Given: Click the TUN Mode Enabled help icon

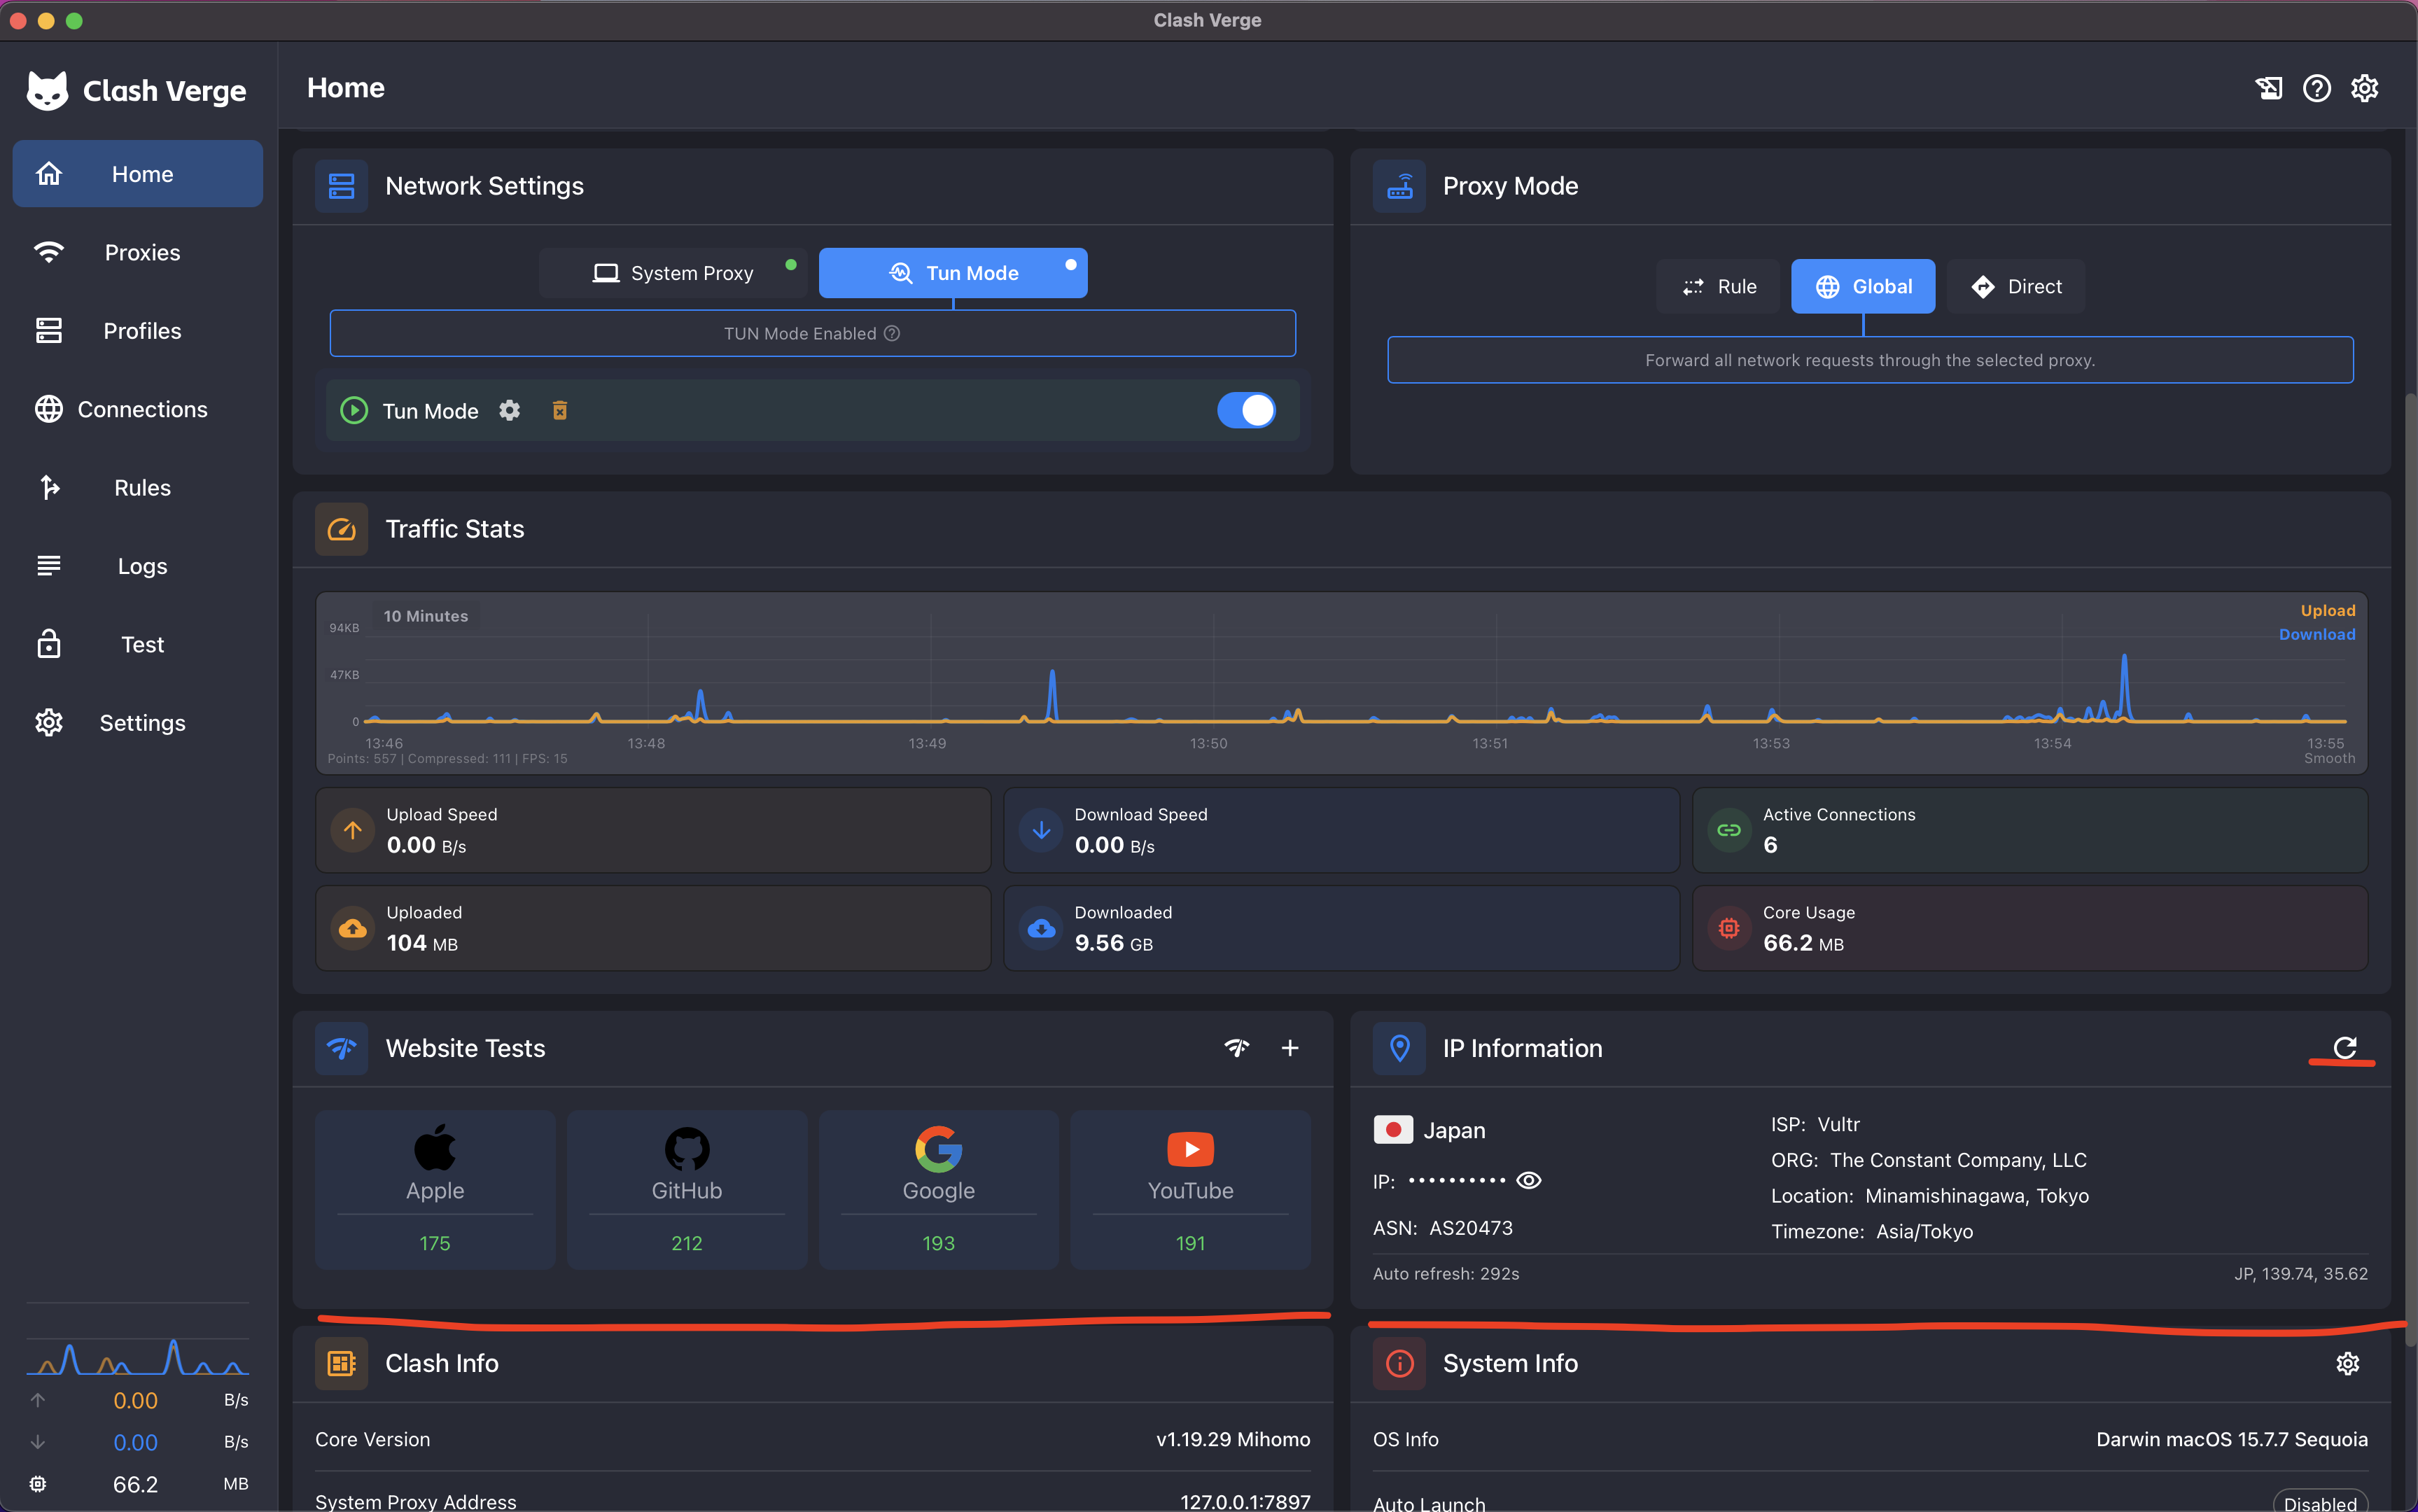Looking at the screenshot, I should click(892, 333).
